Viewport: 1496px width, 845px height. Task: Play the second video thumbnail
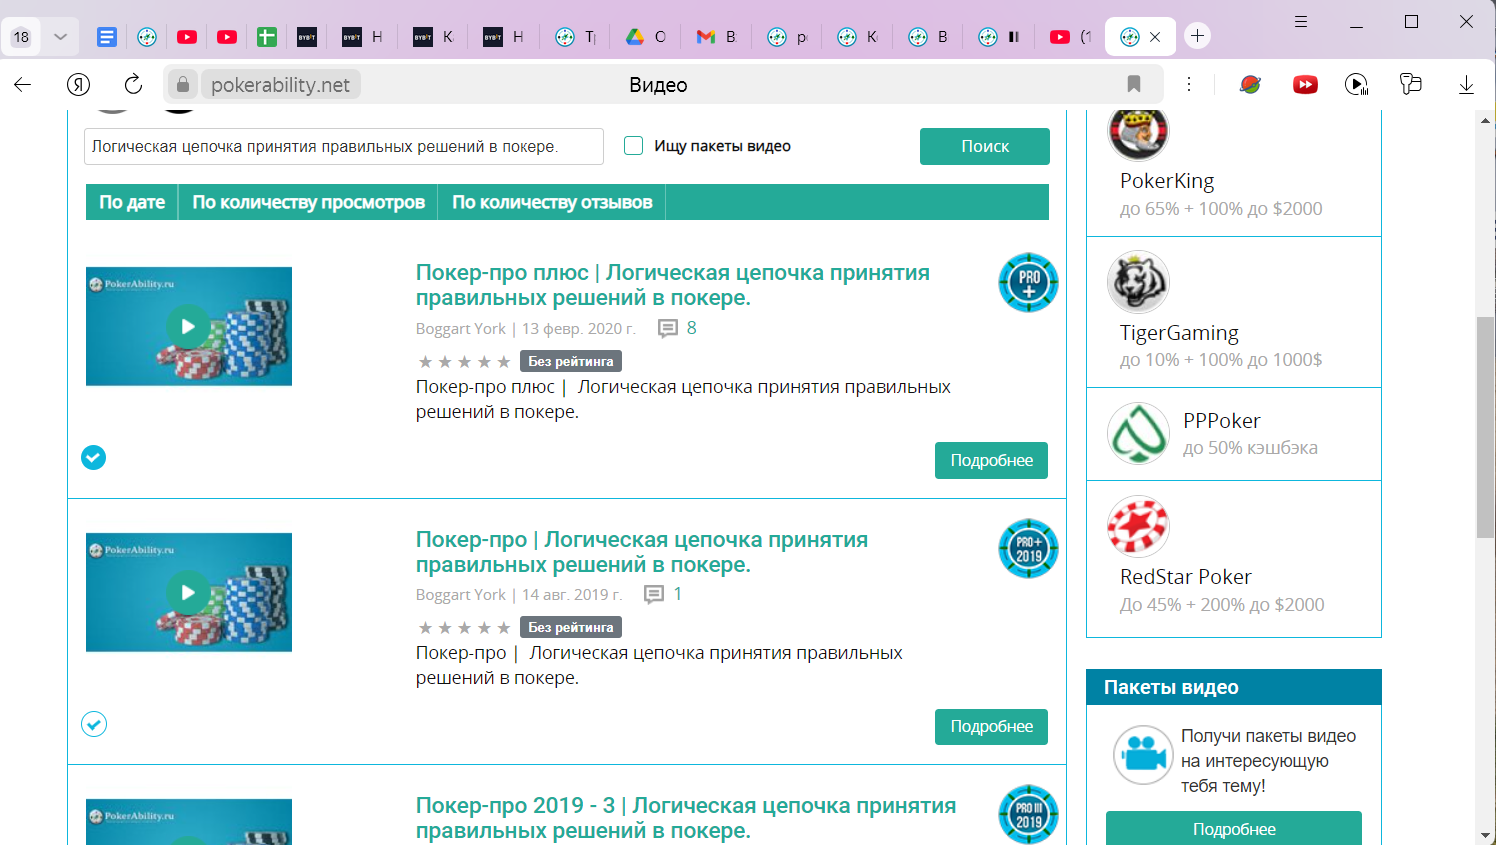[x=188, y=592]
